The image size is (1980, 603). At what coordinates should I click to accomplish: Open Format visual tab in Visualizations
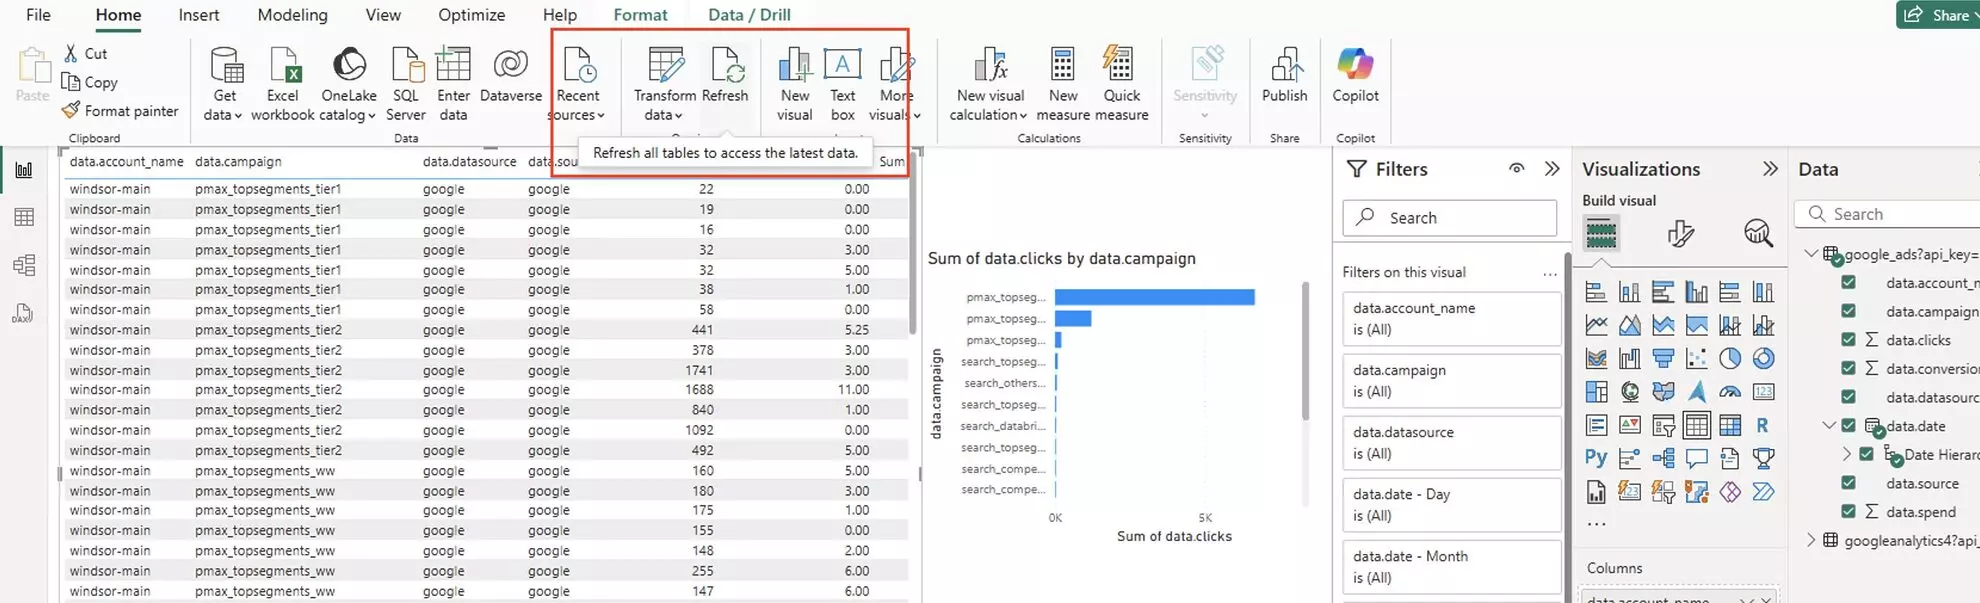[1681, 234]
